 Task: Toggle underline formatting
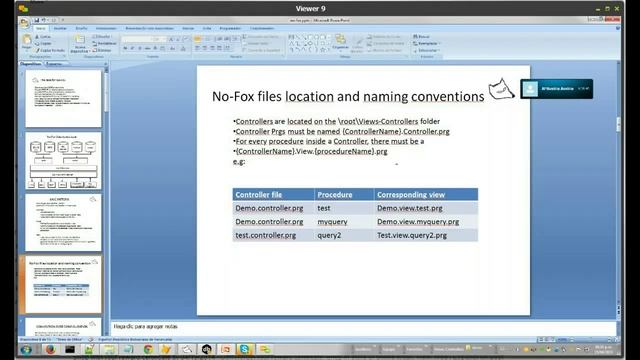pyautogui.click(x=140, y=48)
